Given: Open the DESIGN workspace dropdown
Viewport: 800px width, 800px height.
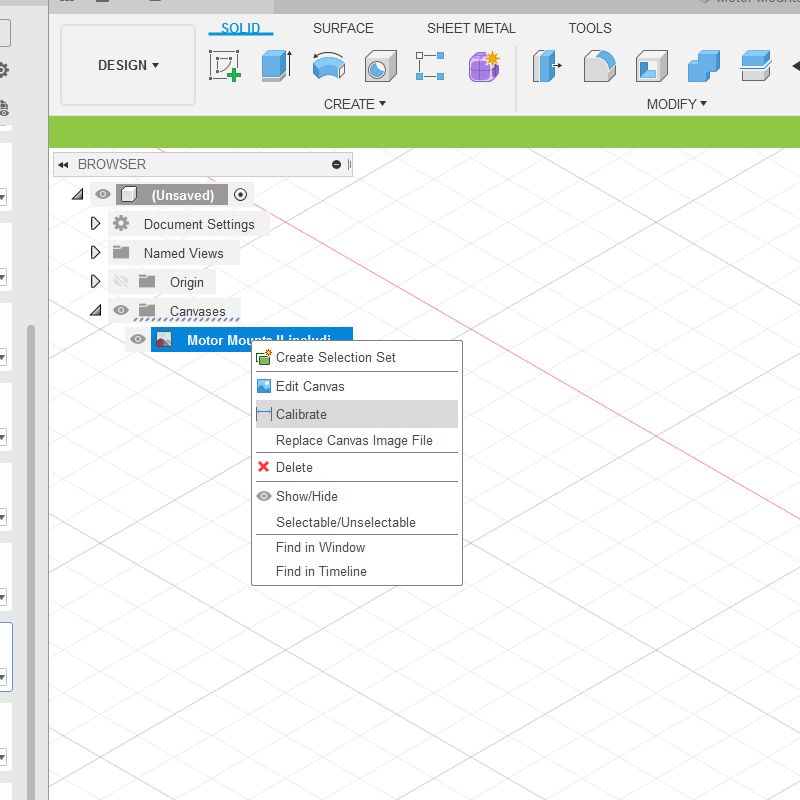Looking at the screenshot, I should 128,65.
